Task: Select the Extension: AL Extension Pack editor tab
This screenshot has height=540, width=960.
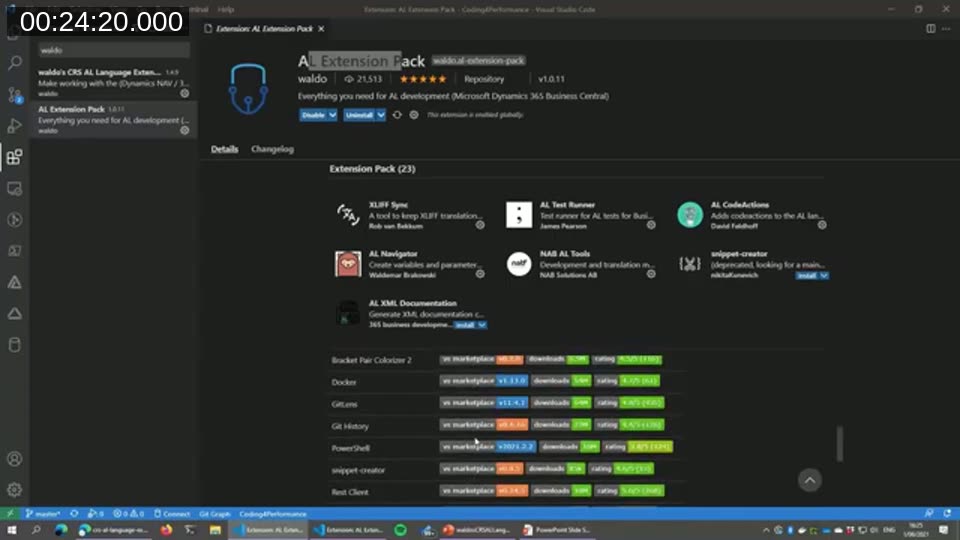Action: click(x=264, y=28)
